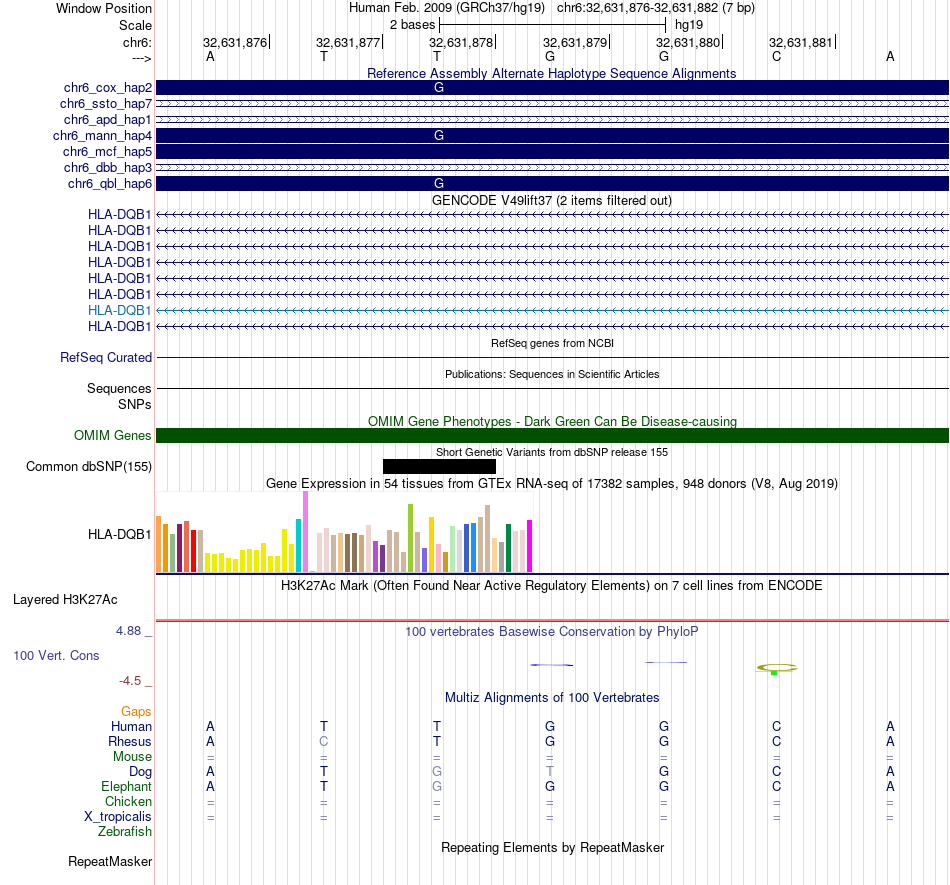This screenshot has width=950, height=885.
Task: Open the OMIM Gene Phenotypes track title
Action: 552,421
